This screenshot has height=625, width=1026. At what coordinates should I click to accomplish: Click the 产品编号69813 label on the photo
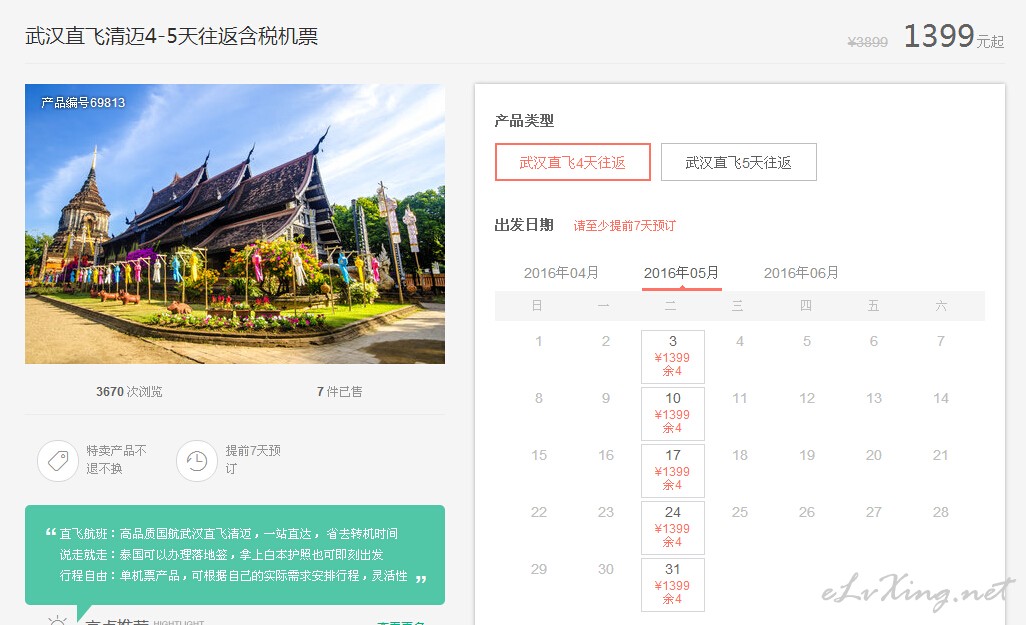point(83,103)
